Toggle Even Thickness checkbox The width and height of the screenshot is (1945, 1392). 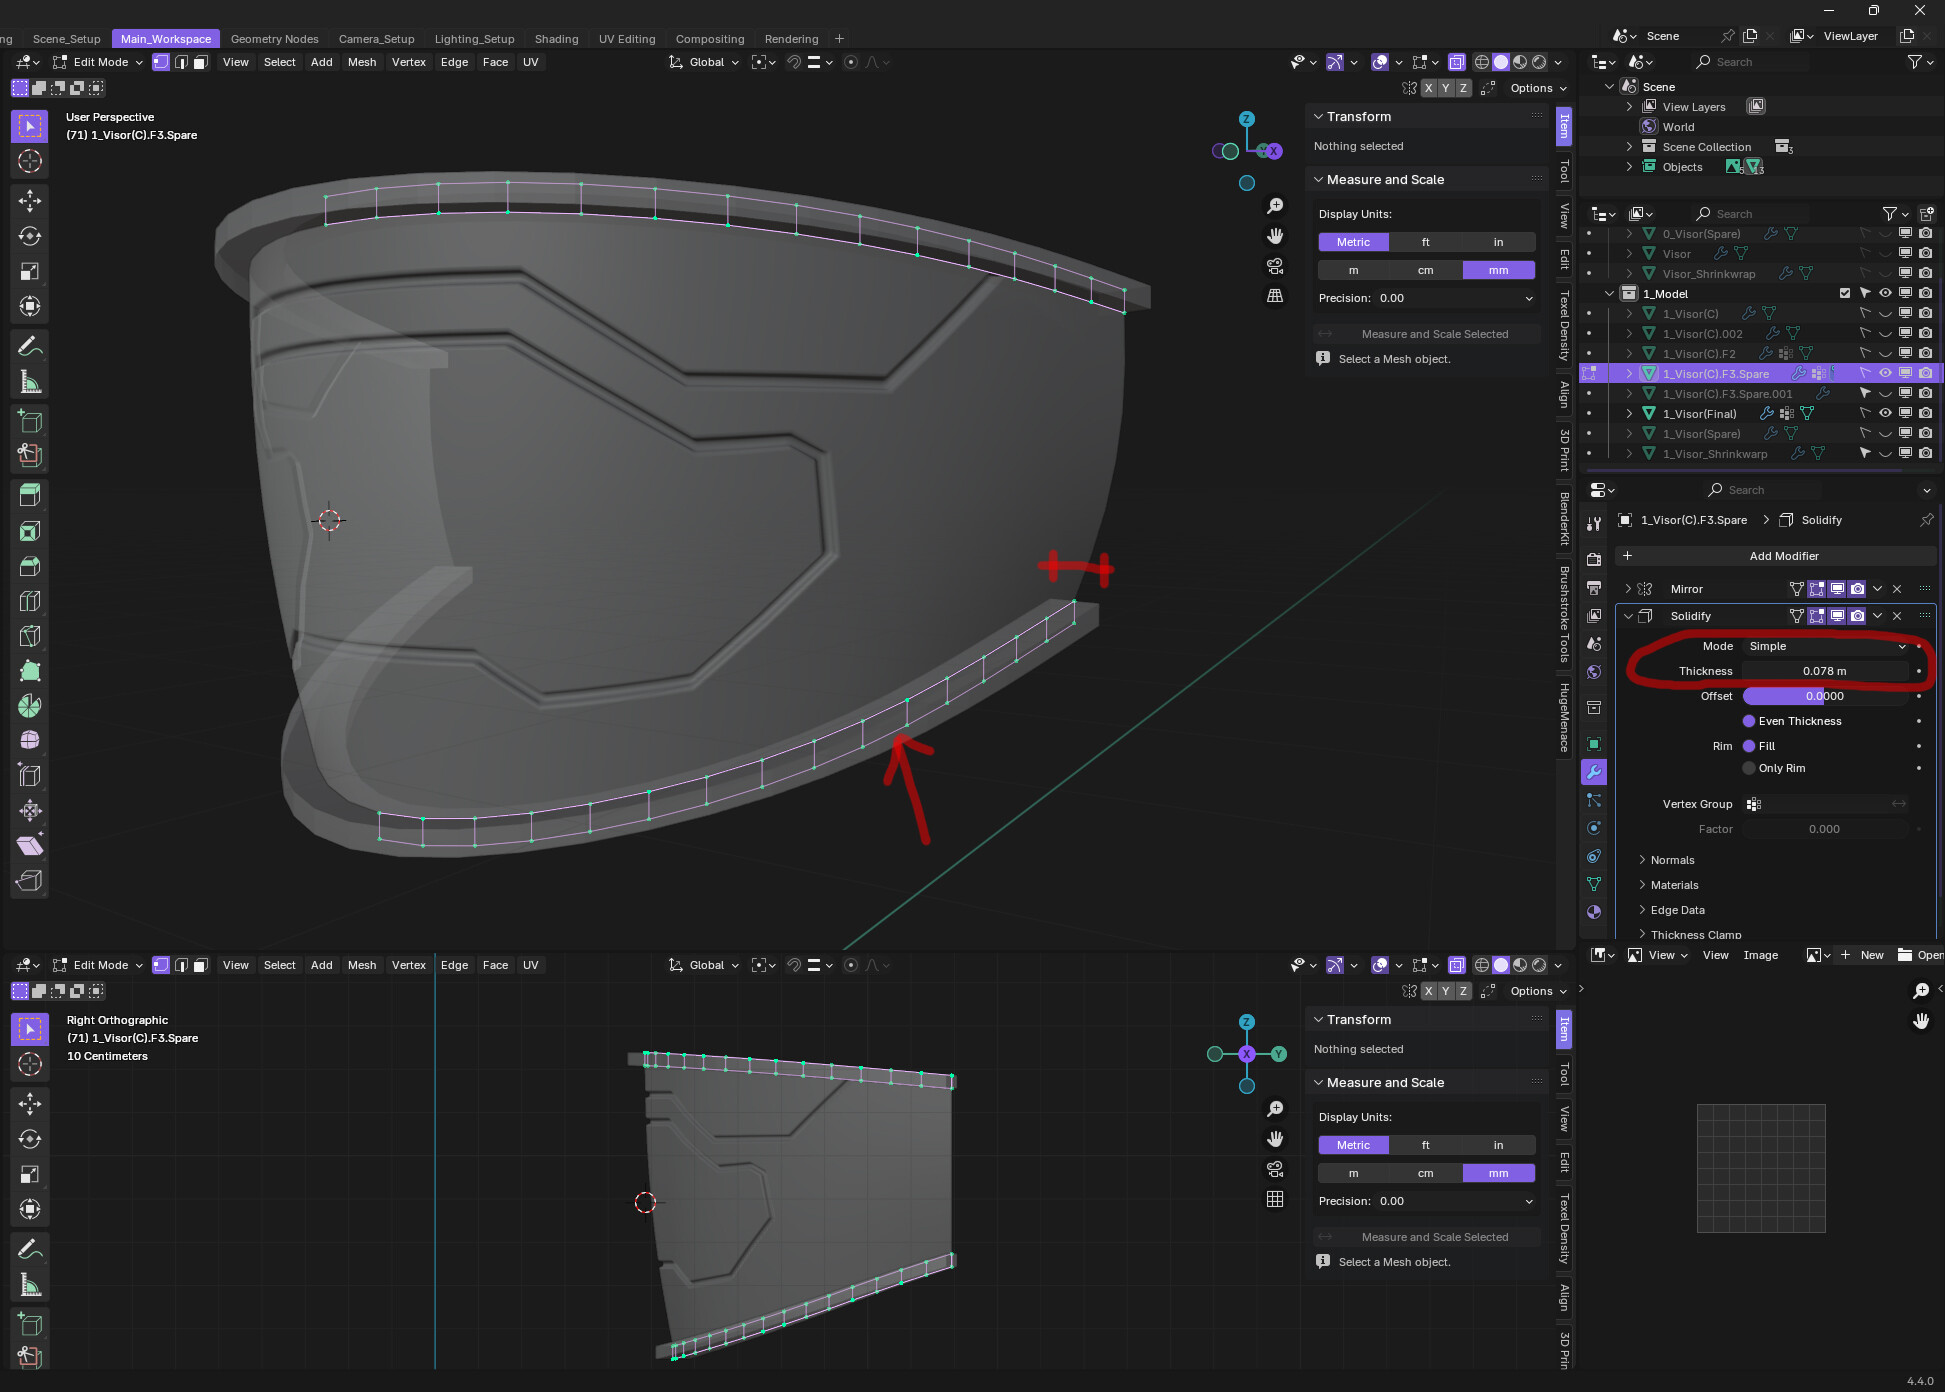1749,721
